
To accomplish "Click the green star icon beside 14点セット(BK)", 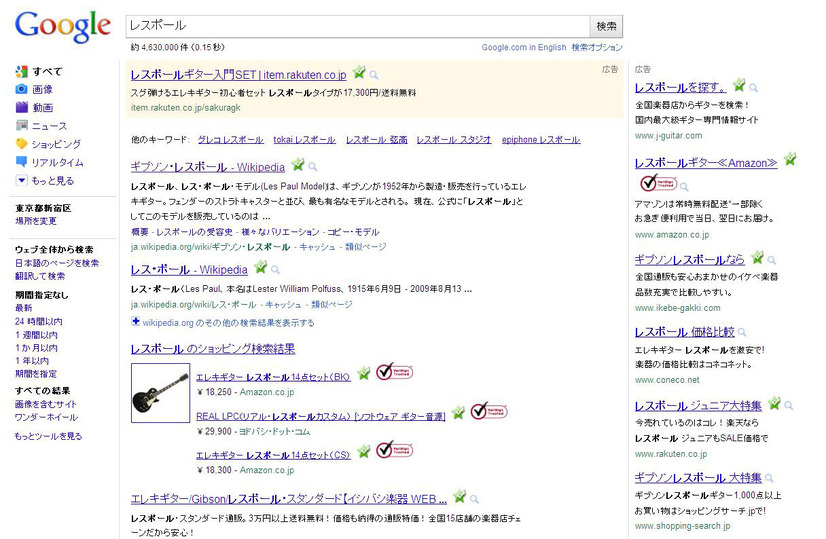I will (363, 374).
